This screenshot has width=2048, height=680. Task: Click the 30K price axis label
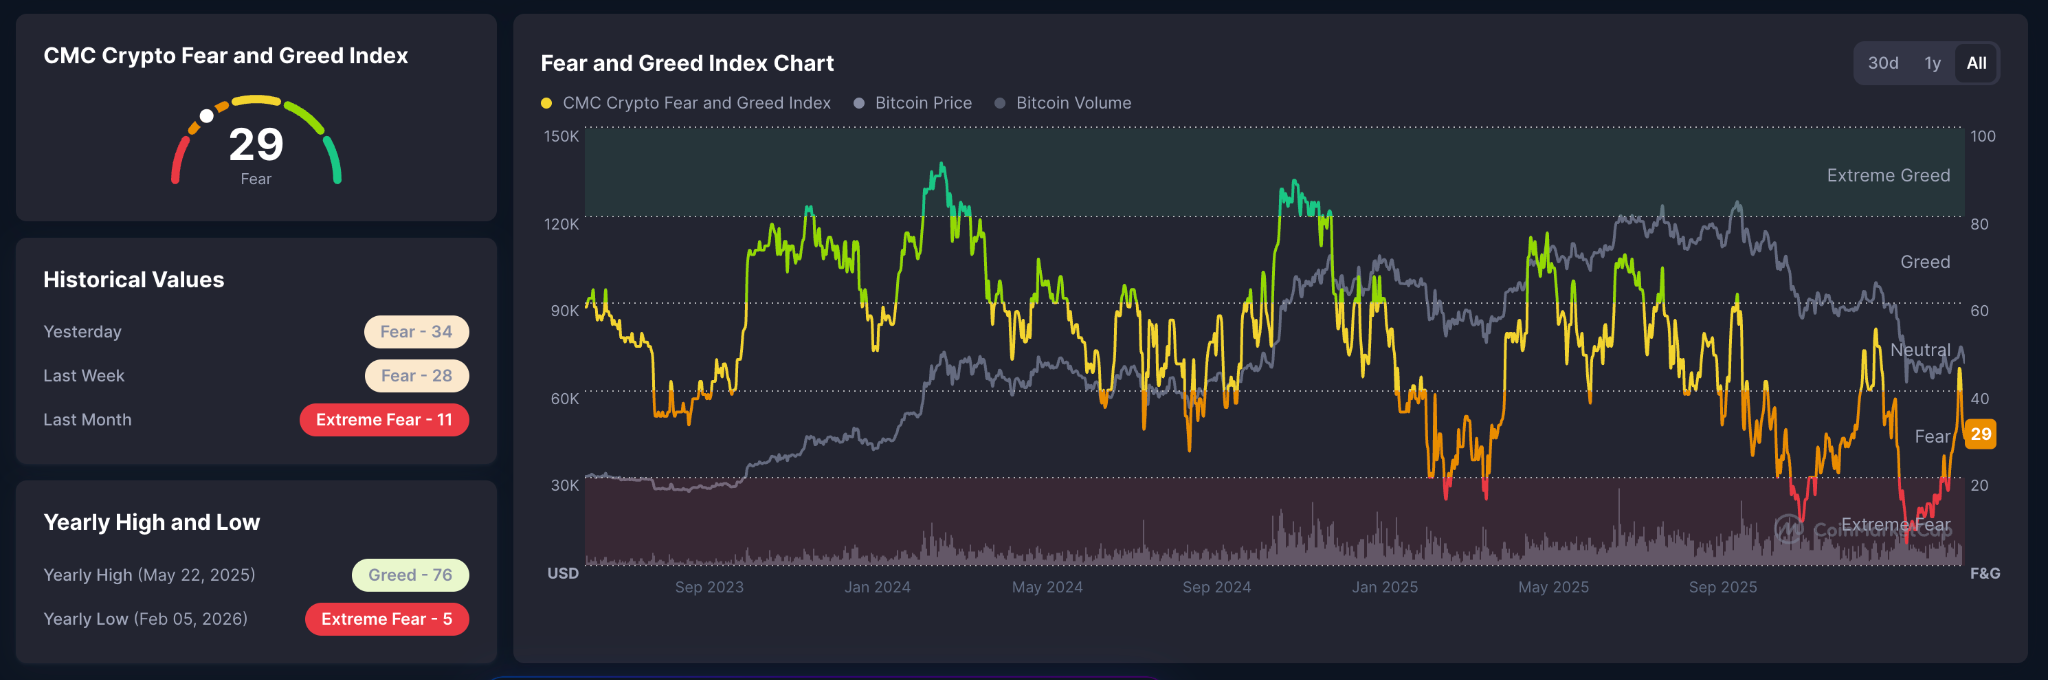(x=565, y=486)
